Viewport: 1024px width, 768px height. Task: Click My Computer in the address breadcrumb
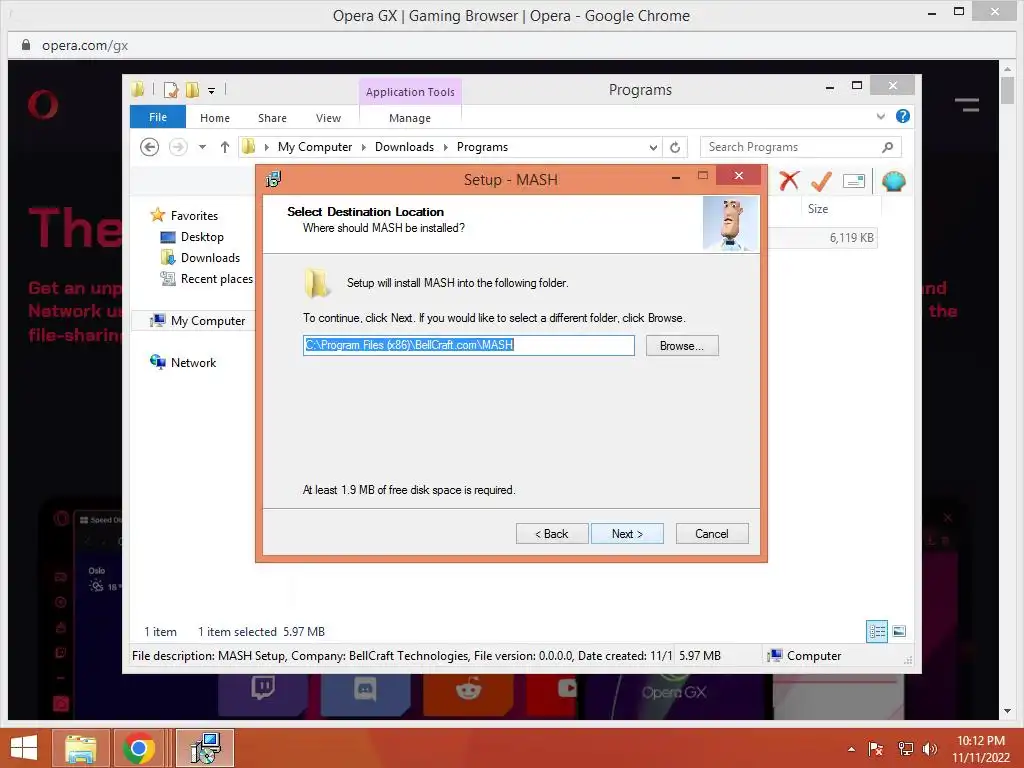click(x=315, y=147)
